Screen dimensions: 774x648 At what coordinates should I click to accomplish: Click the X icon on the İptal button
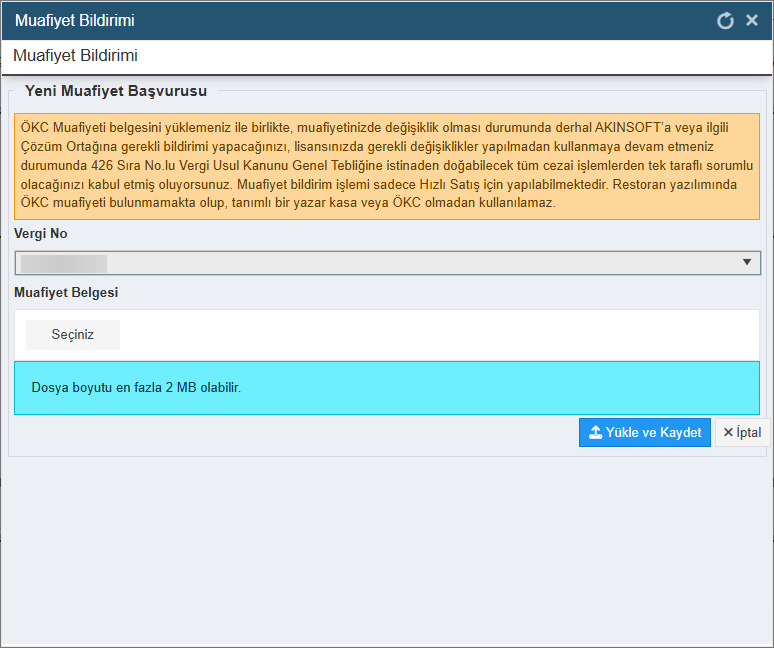[x=728, y=432]
